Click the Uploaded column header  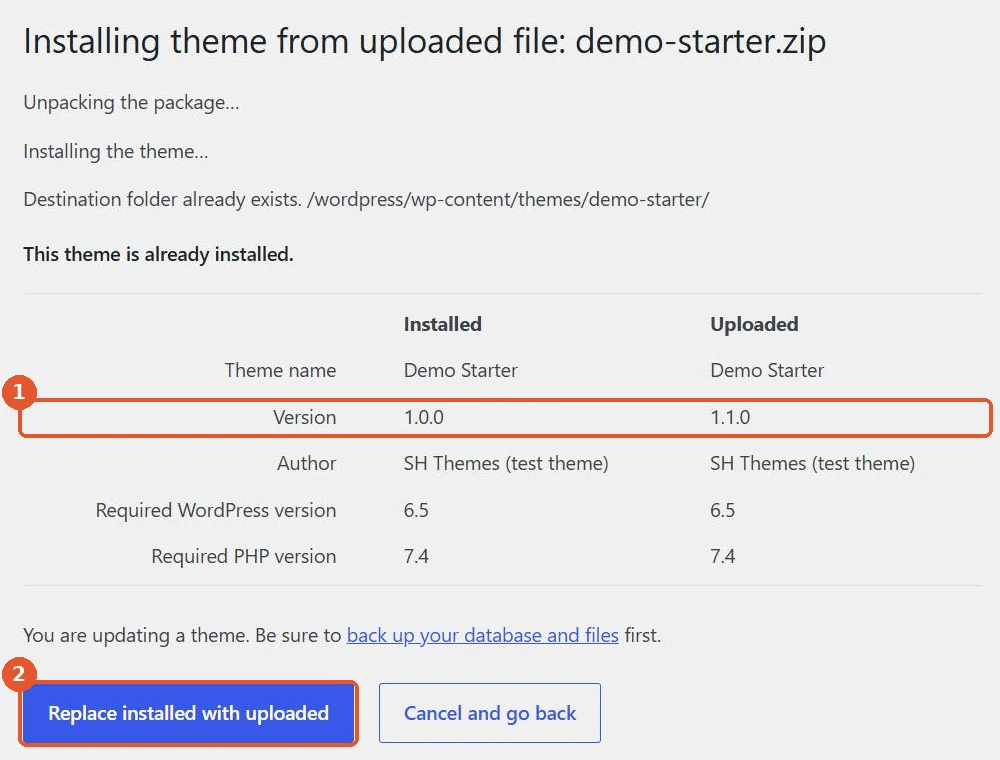click(x=754, y=324)
